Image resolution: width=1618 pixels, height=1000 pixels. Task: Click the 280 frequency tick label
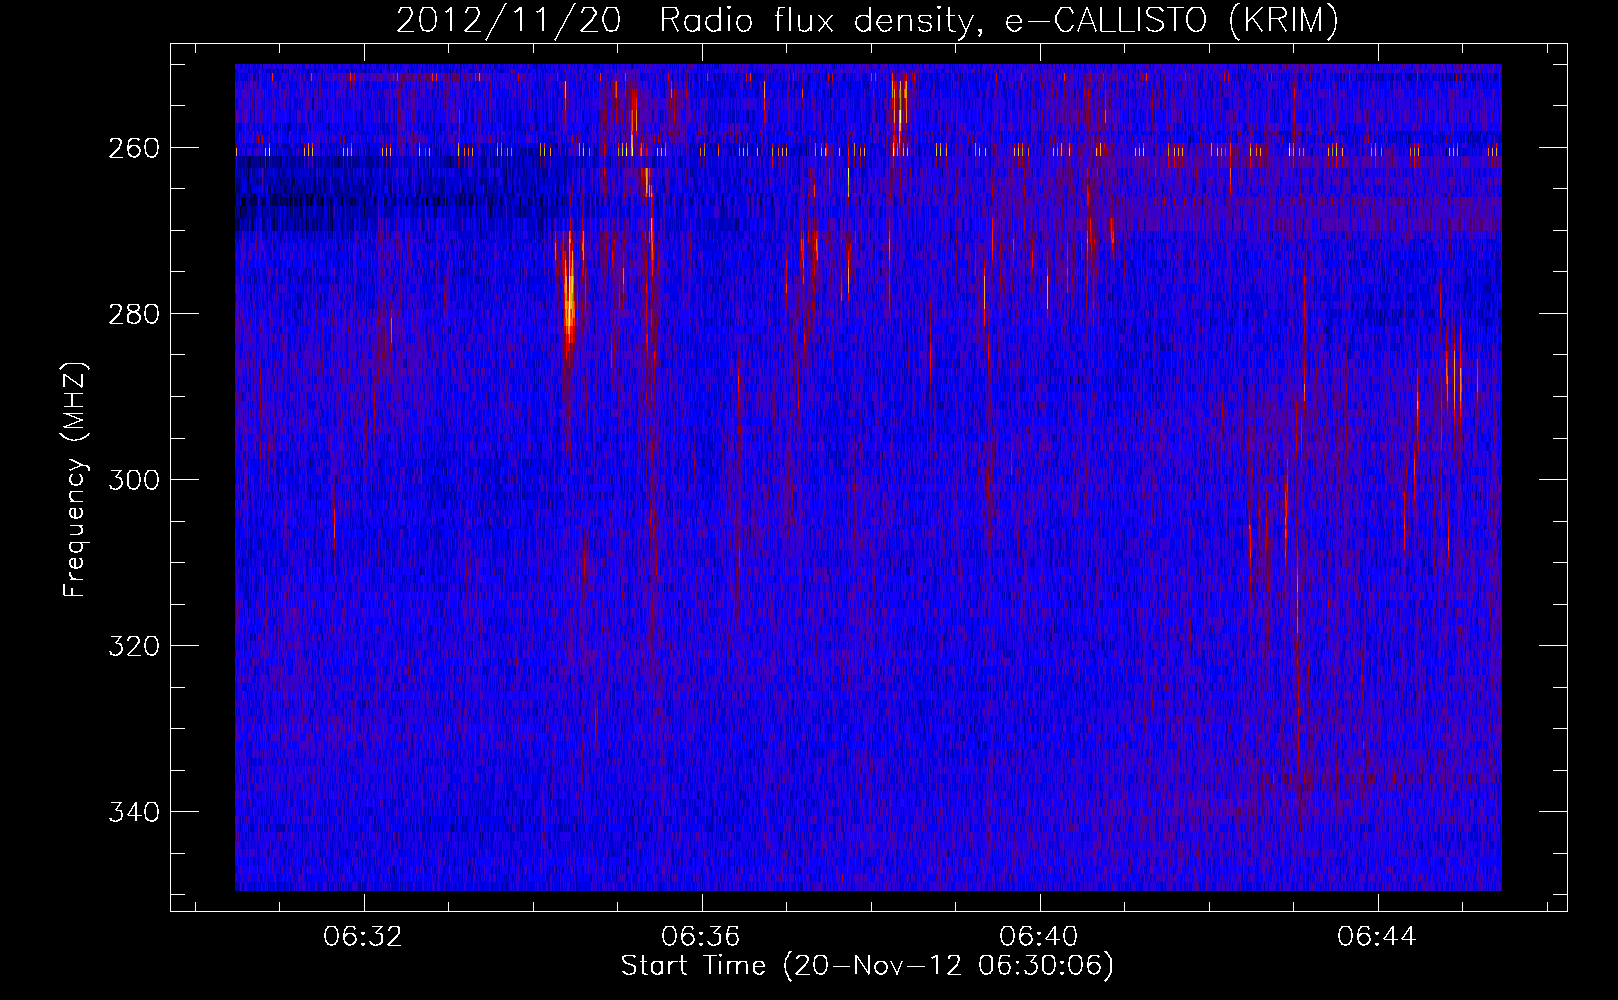(x=133, y=314)
